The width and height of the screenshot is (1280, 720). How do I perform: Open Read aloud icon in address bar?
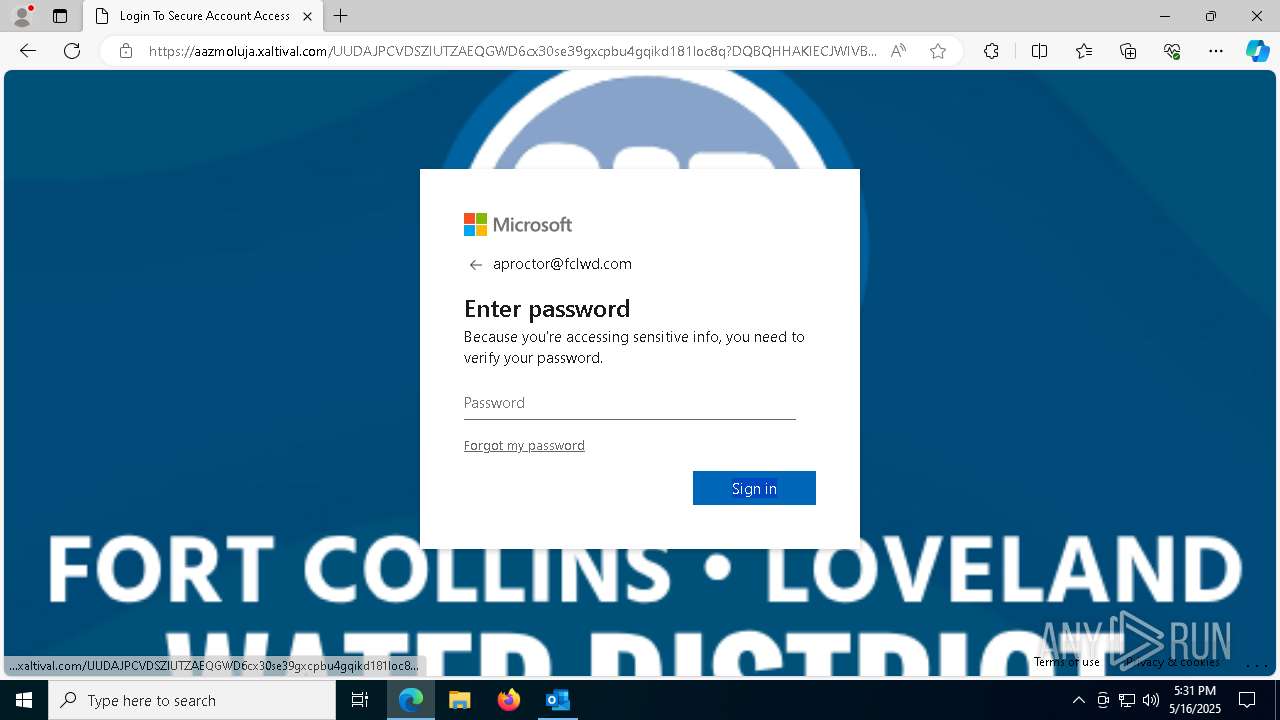pyautogui.click(x=898, y=51)
